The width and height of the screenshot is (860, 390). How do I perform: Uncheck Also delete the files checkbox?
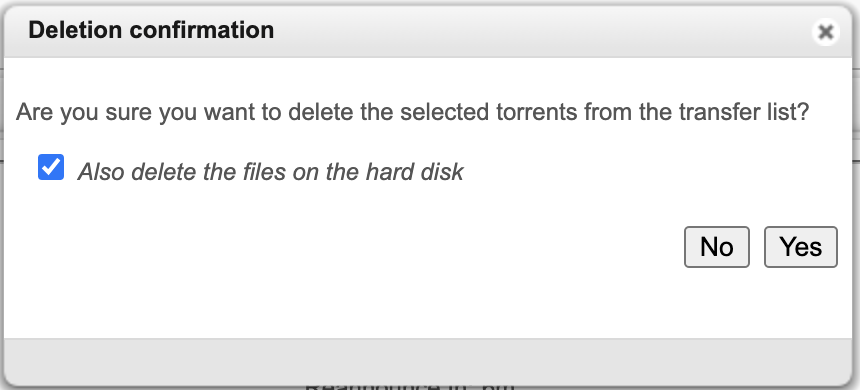tap(51, 167)
